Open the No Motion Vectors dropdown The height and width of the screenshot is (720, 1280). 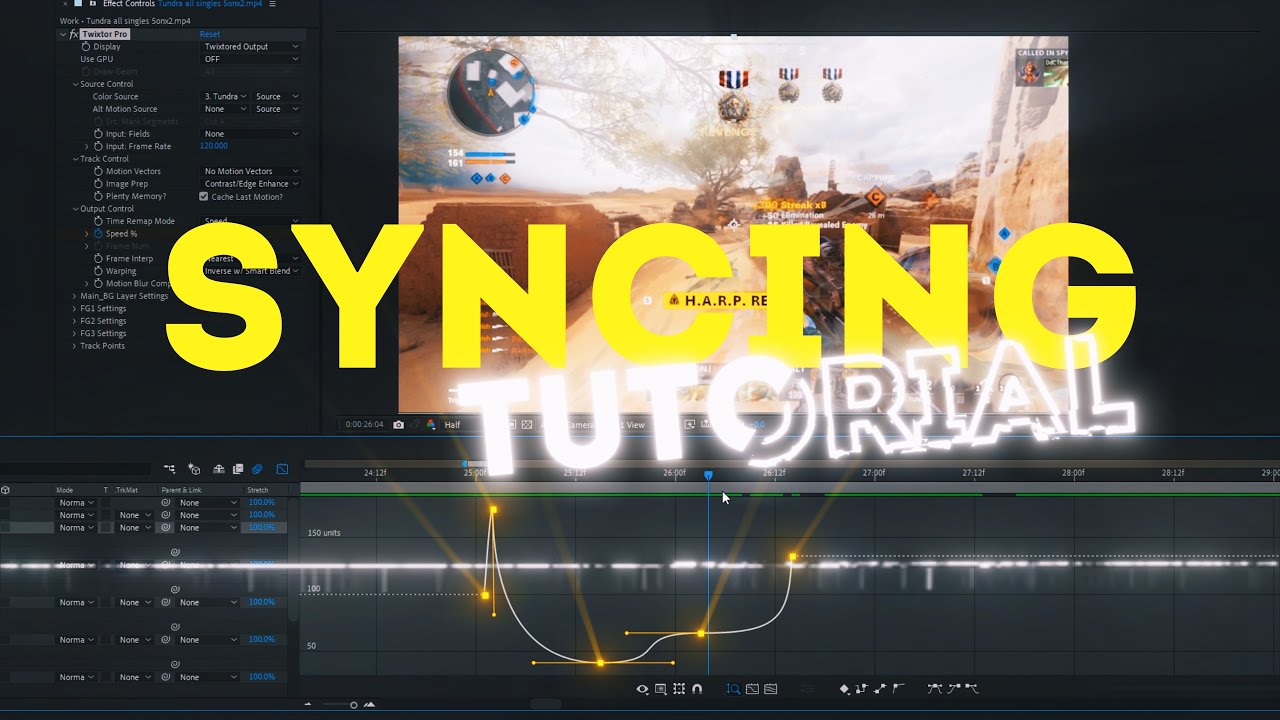point(251,171)
